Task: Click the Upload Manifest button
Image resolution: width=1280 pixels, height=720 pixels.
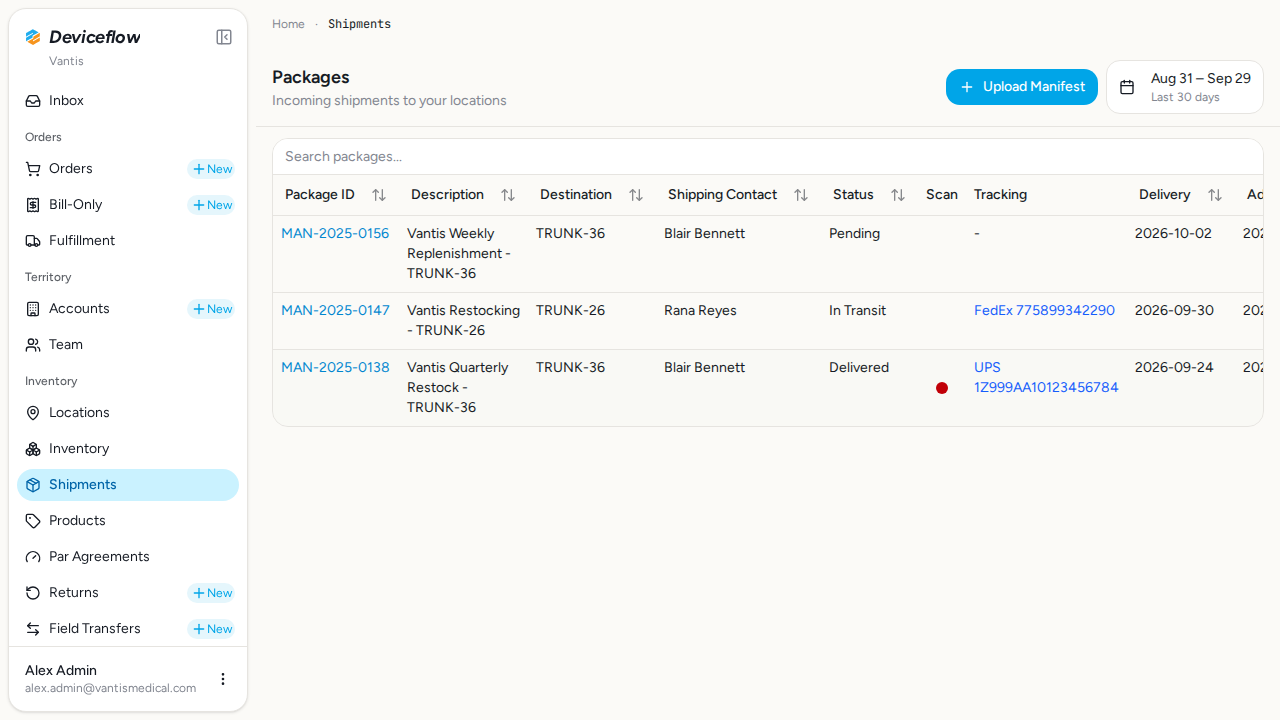Action: point(1022,87)
